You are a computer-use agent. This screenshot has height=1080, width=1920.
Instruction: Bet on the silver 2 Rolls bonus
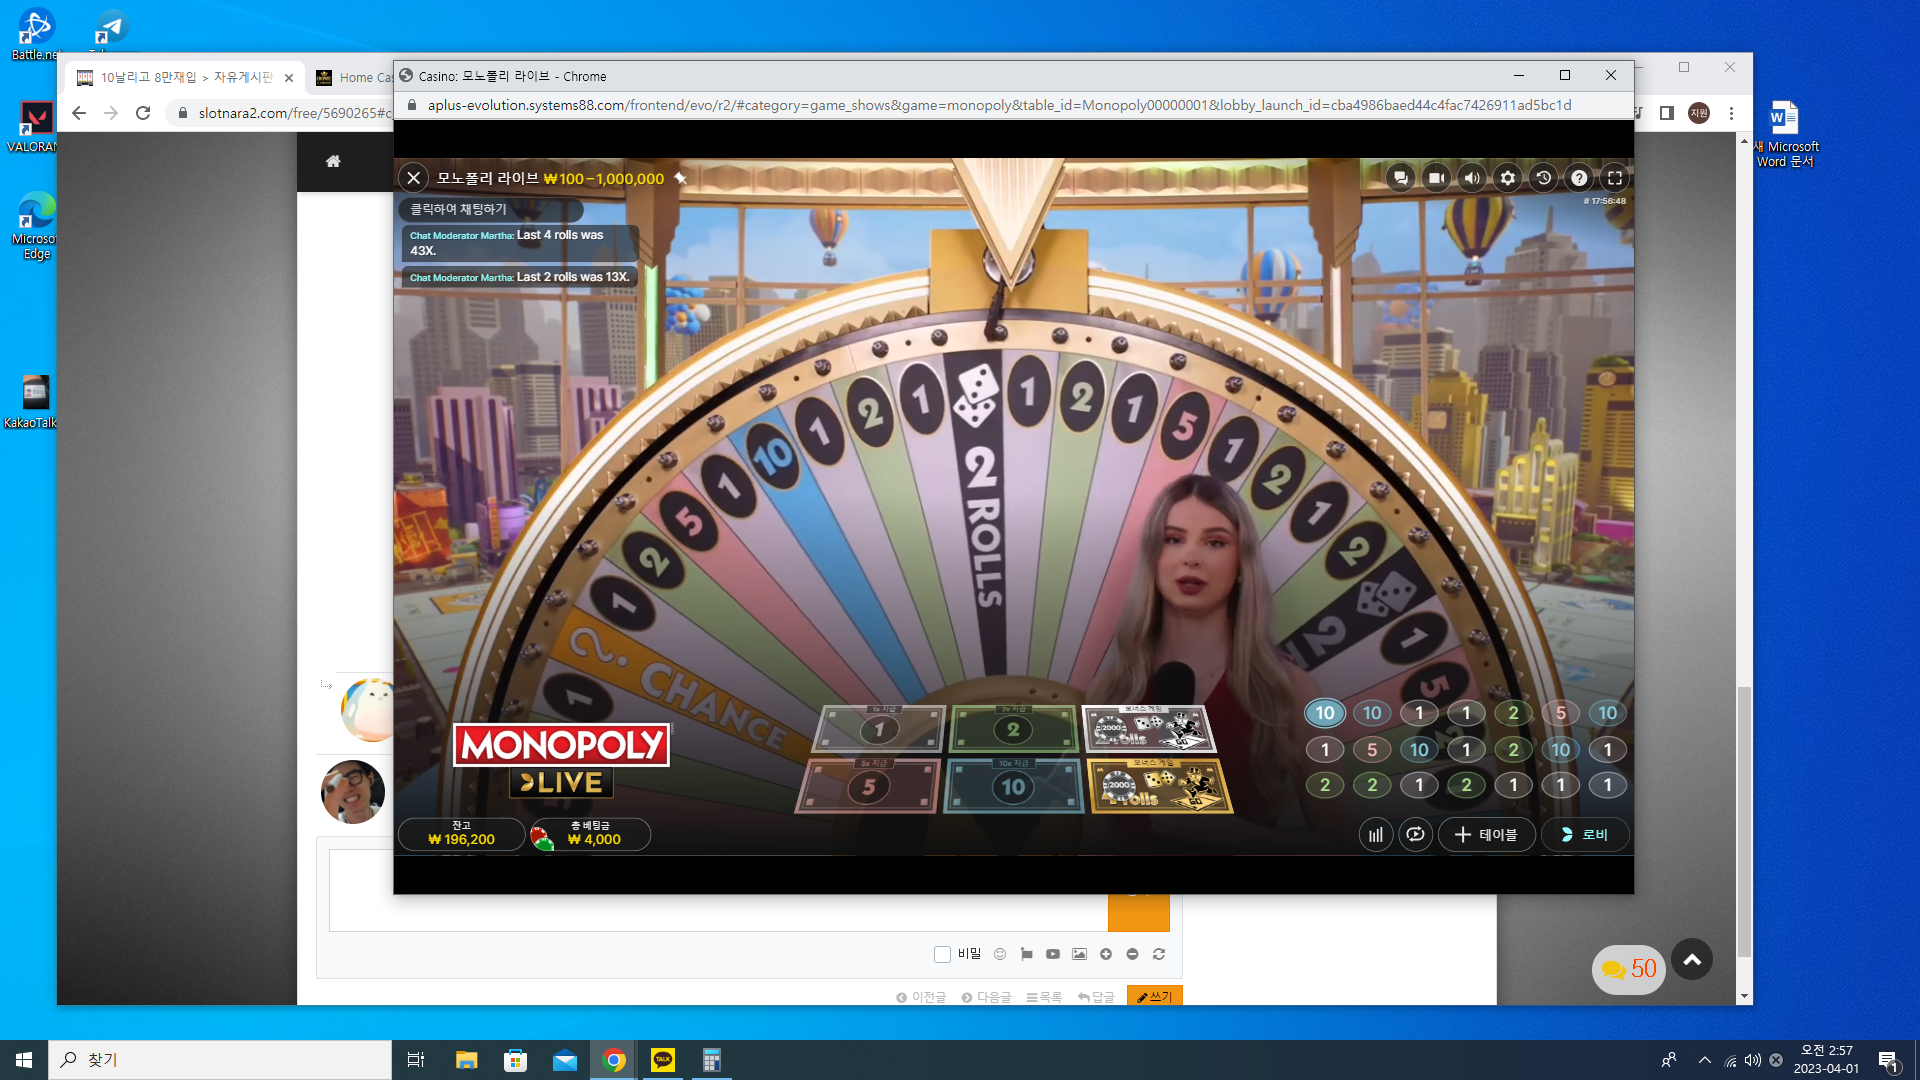1148,728
